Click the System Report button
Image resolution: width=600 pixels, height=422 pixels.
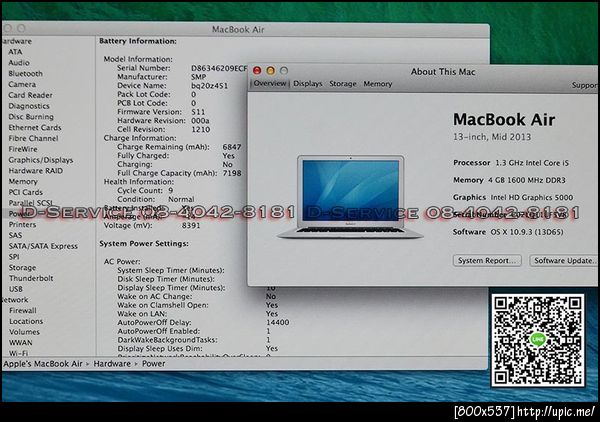click(487, 261)
